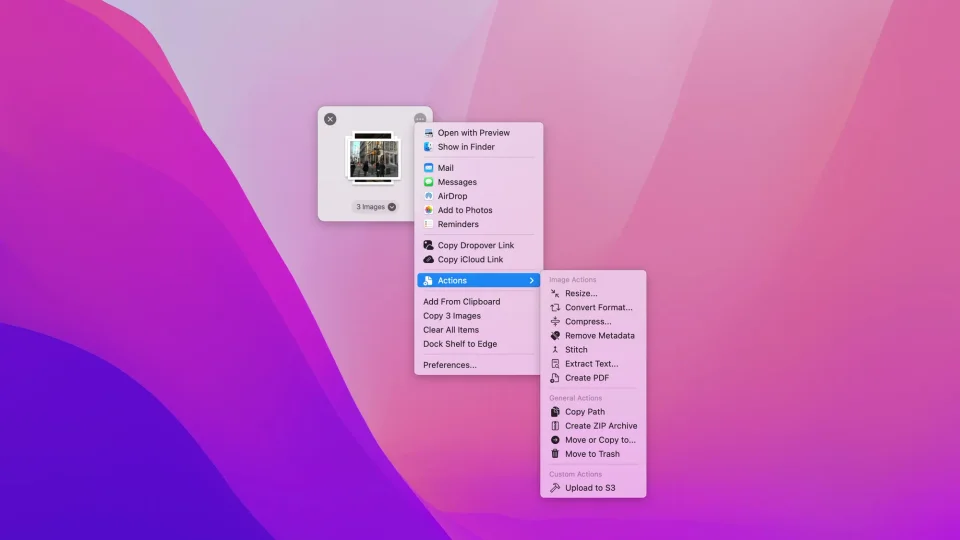Viewport: 960px width, 540px height.
Task: Select Remove Metadata action
Action: [599, 336]
